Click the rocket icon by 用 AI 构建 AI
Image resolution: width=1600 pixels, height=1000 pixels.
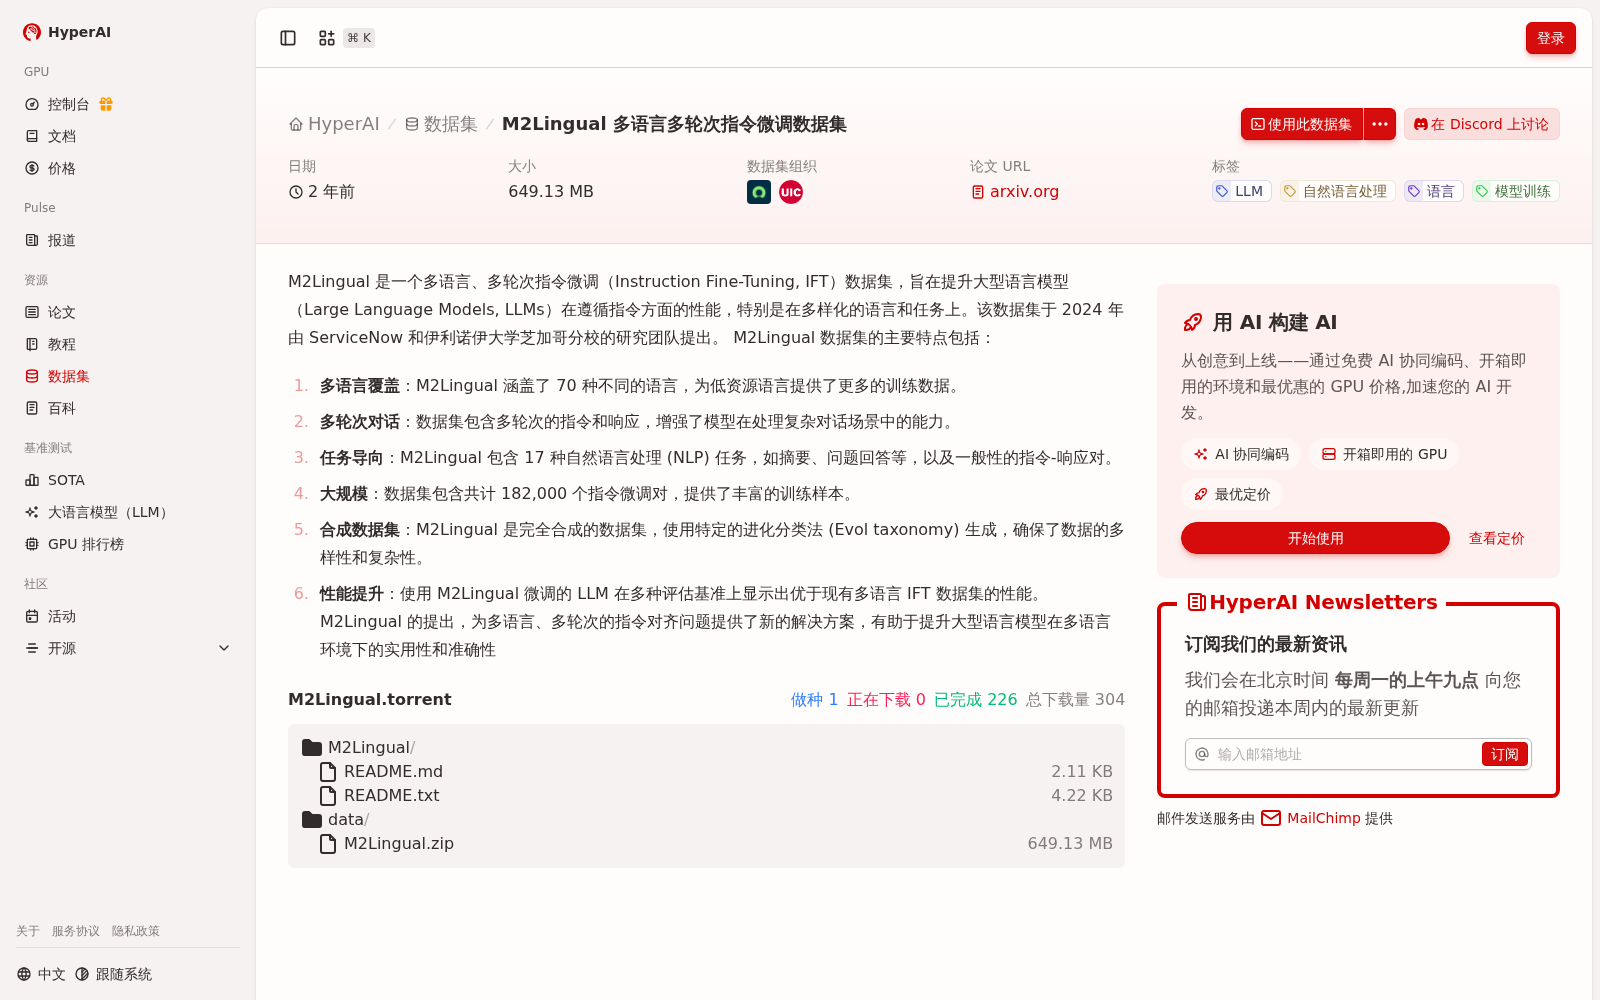click(x=1192, y=322)
